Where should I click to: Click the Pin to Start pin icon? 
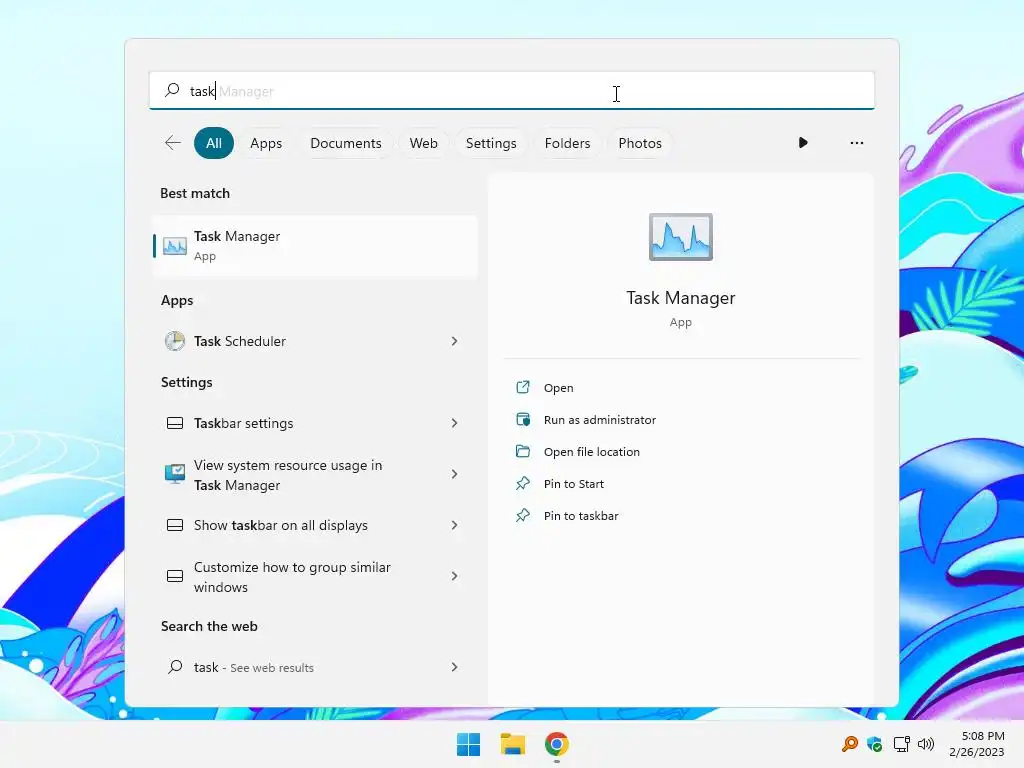coord(523,483)
